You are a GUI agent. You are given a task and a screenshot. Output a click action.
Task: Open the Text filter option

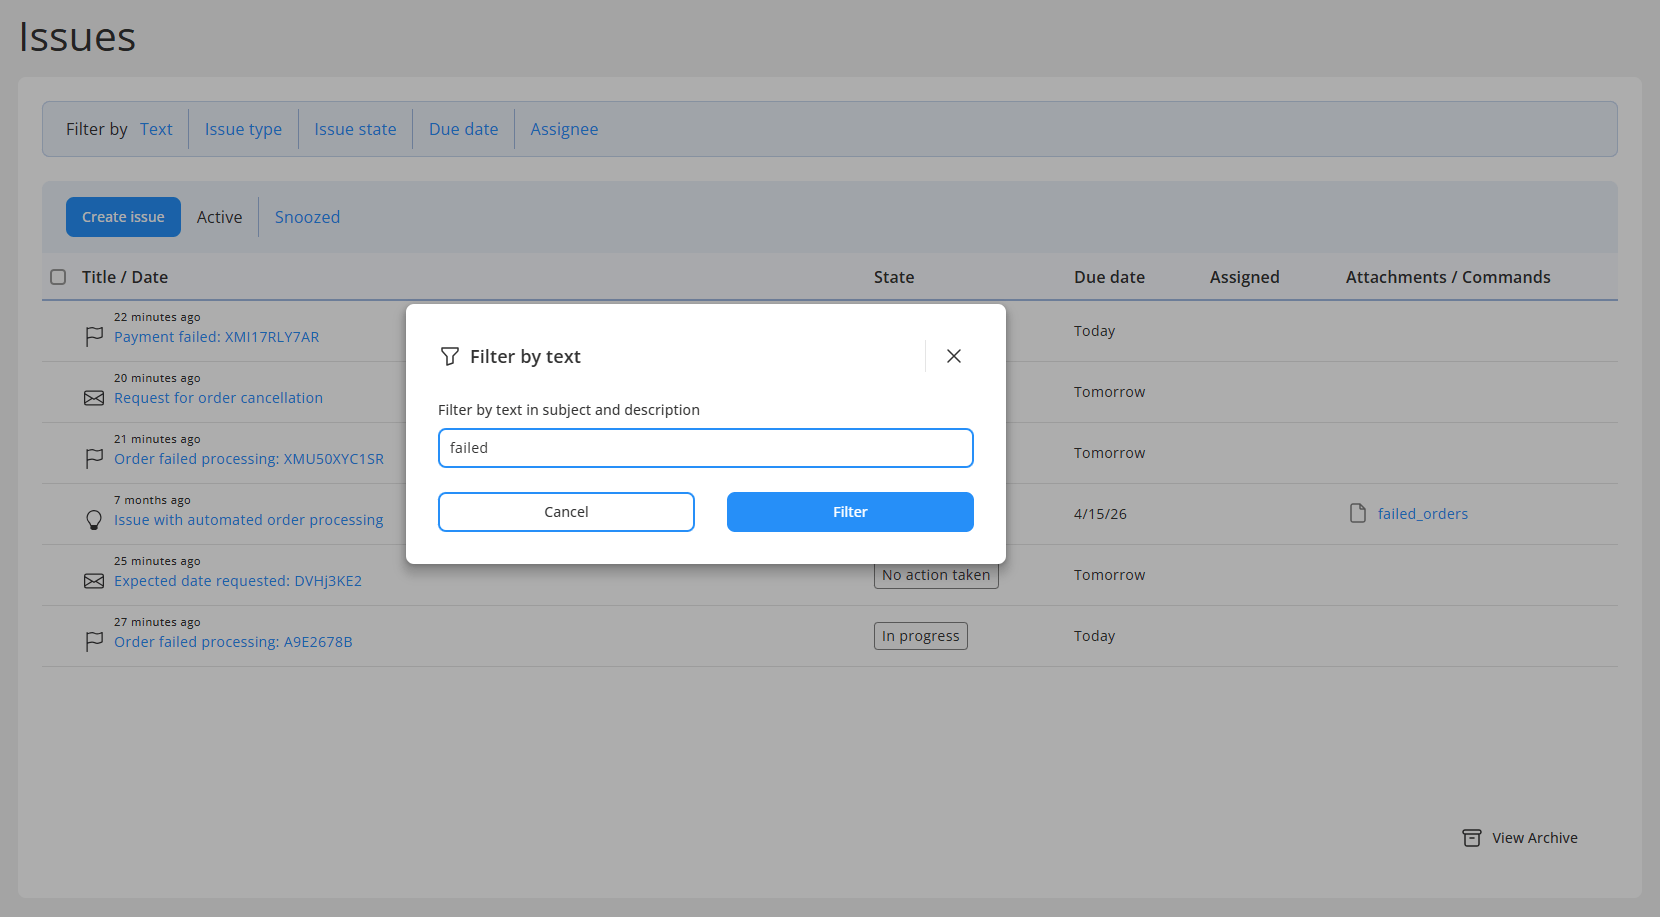(156, 129)
